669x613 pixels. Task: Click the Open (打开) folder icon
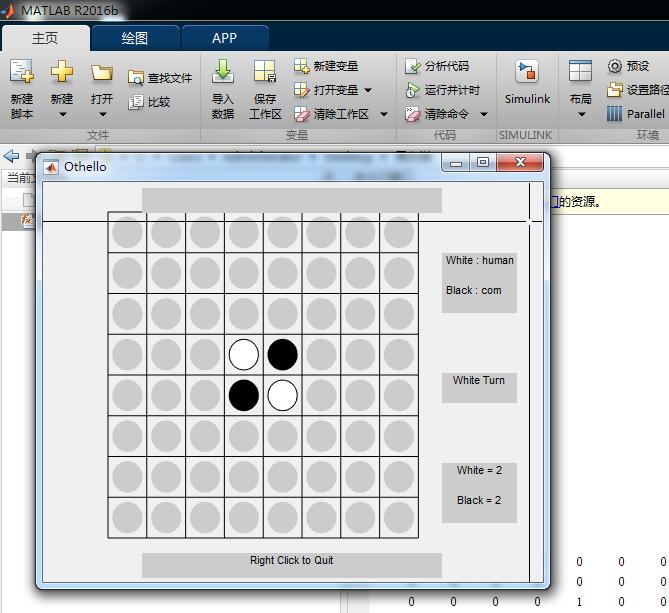tap(102, 73)
